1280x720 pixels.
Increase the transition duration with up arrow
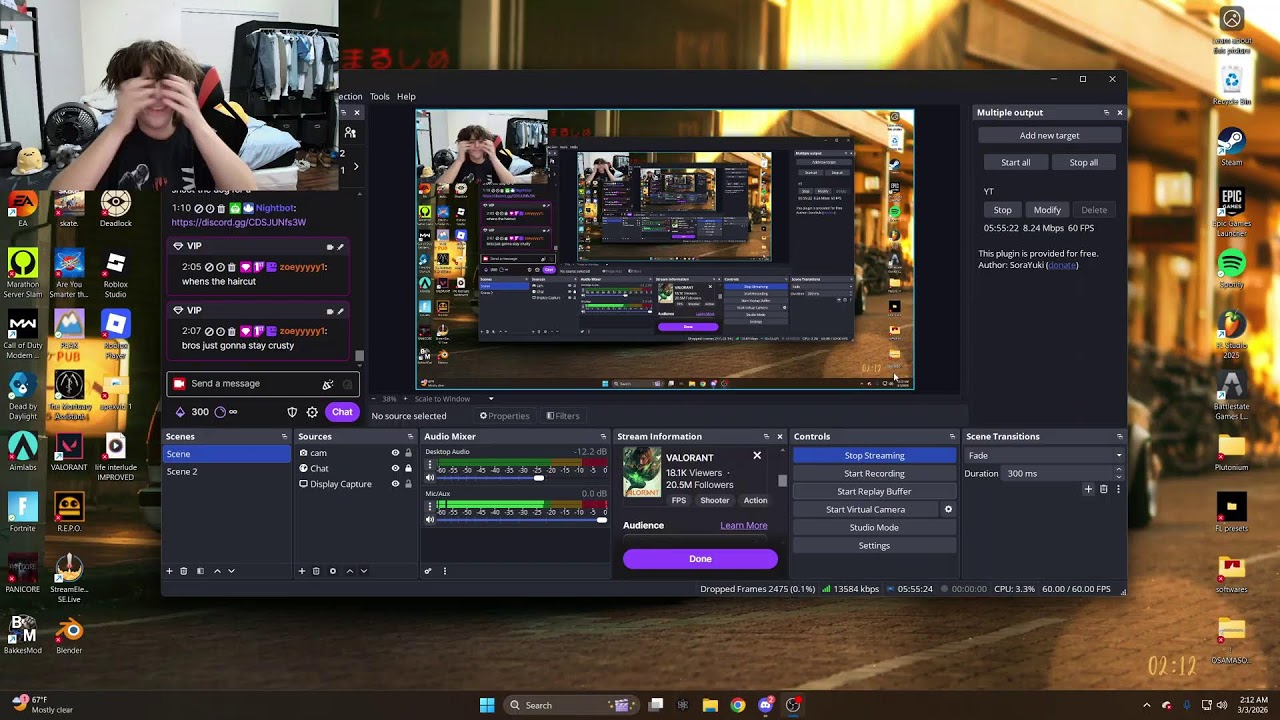tap(1118, 470)
